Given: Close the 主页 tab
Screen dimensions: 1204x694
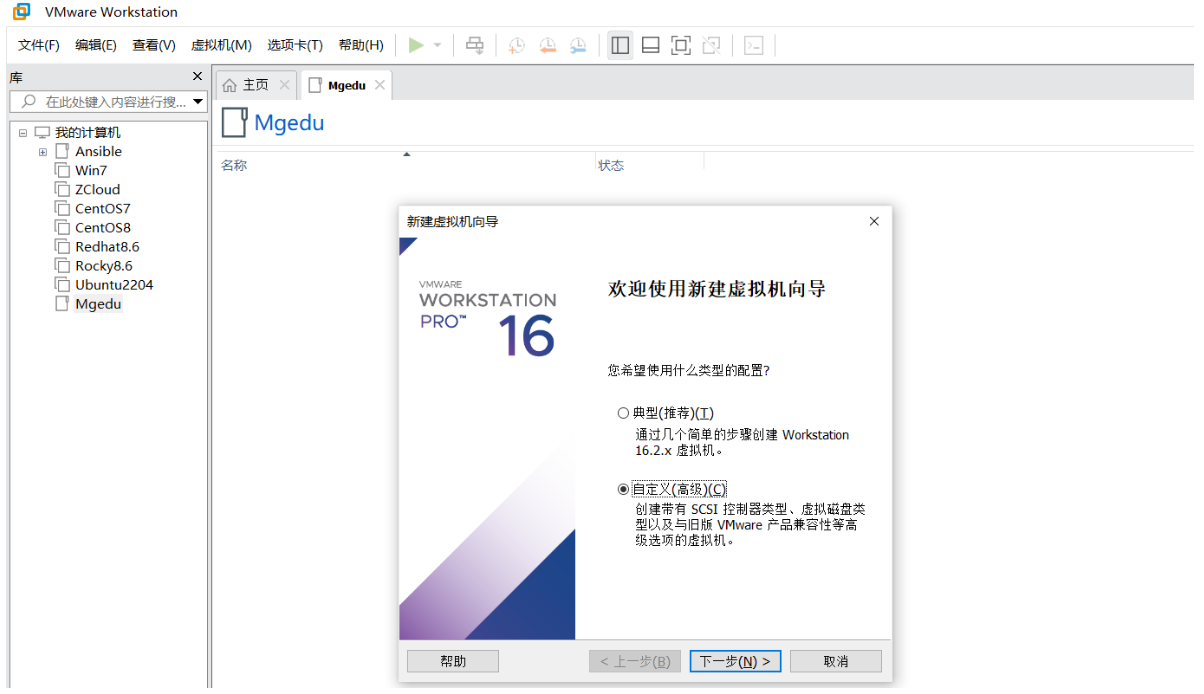Looking at the screenshot, I should click(x=284, y=85).
